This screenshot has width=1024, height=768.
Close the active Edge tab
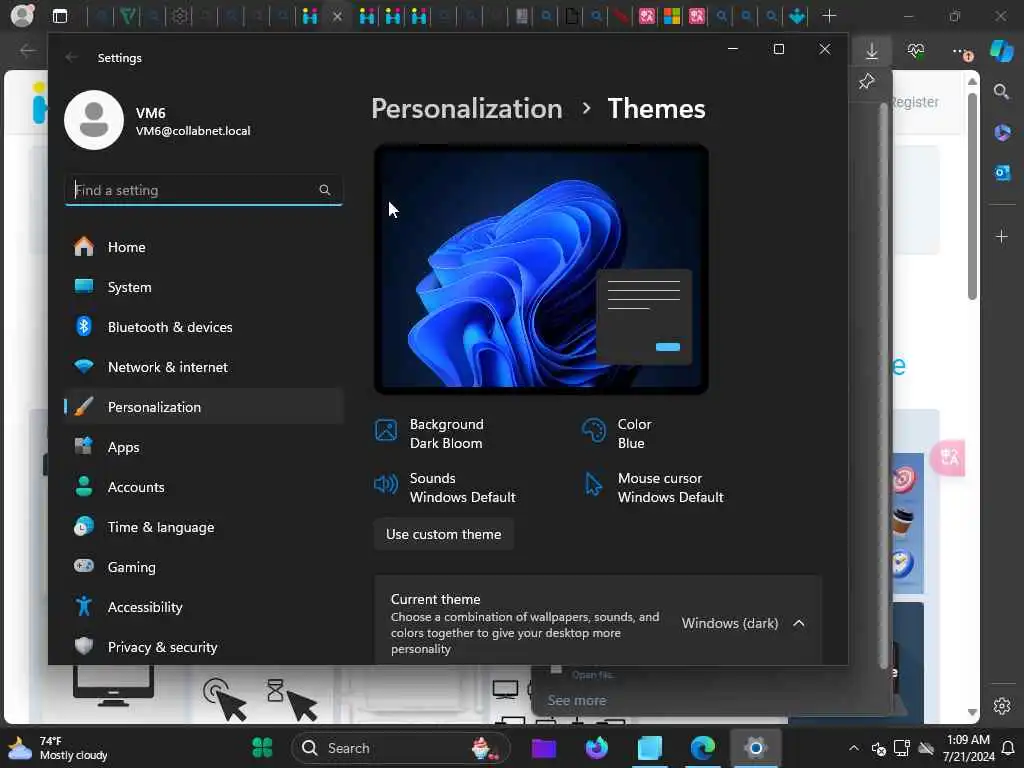pyautogui.click(x=337, y=16)
